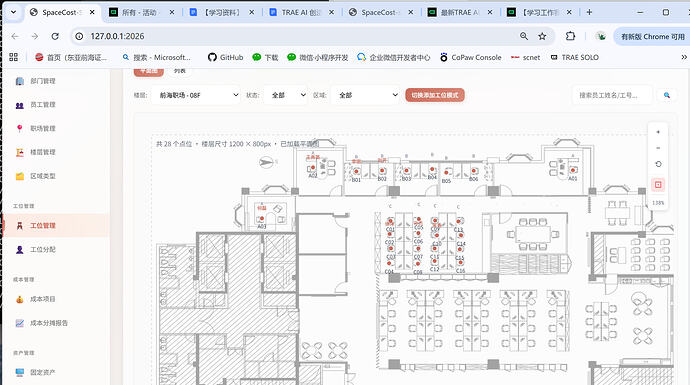The image size is (690, 385).
Task: Select seat marker A03 on floor plan
Action: pos(261,219)
